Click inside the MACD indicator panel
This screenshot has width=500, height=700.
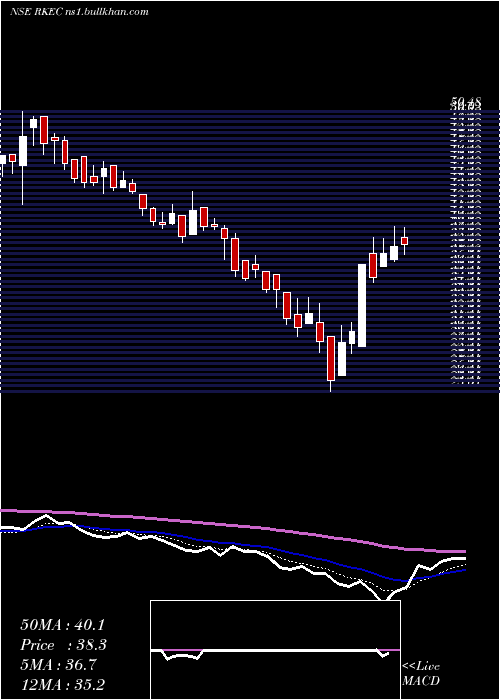tap(275, 650)
